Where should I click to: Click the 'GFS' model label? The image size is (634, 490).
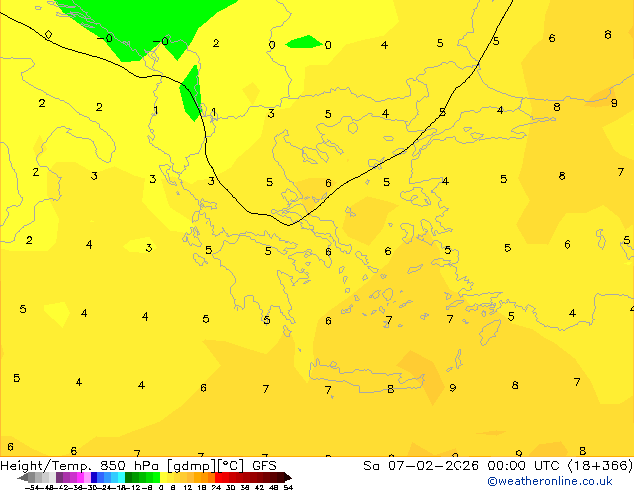(264, 466)
